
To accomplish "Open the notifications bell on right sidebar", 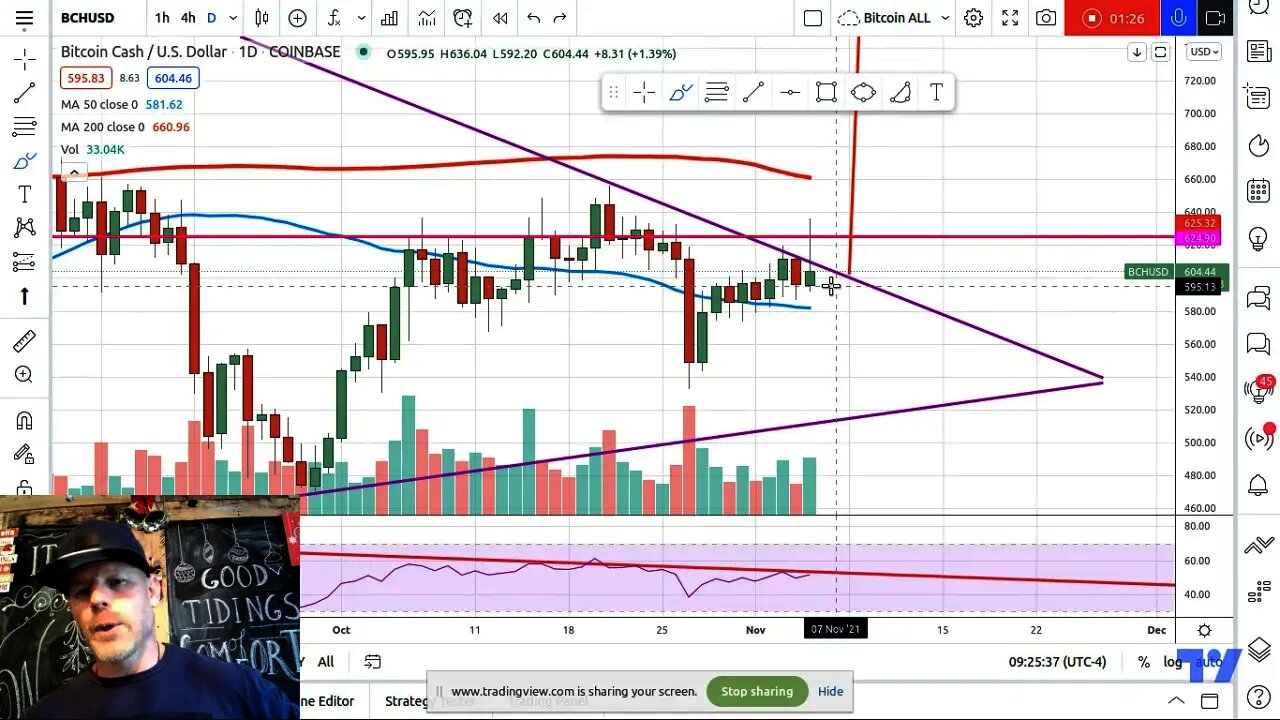I will pos(1258,486).
